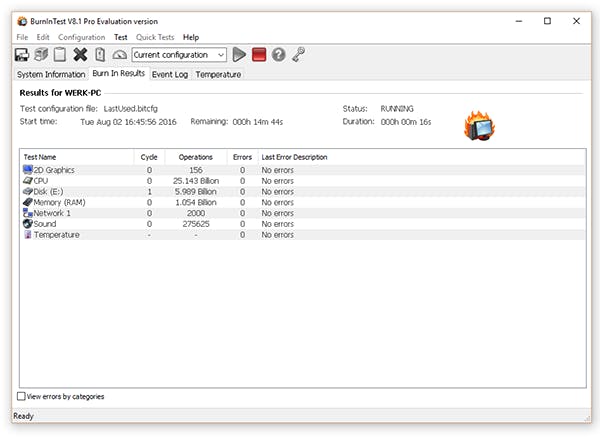The width and height of the screenshot is (600, 437).
Task: Click the blank clipboard toolbar icon
Action: [x=60, y=55]
